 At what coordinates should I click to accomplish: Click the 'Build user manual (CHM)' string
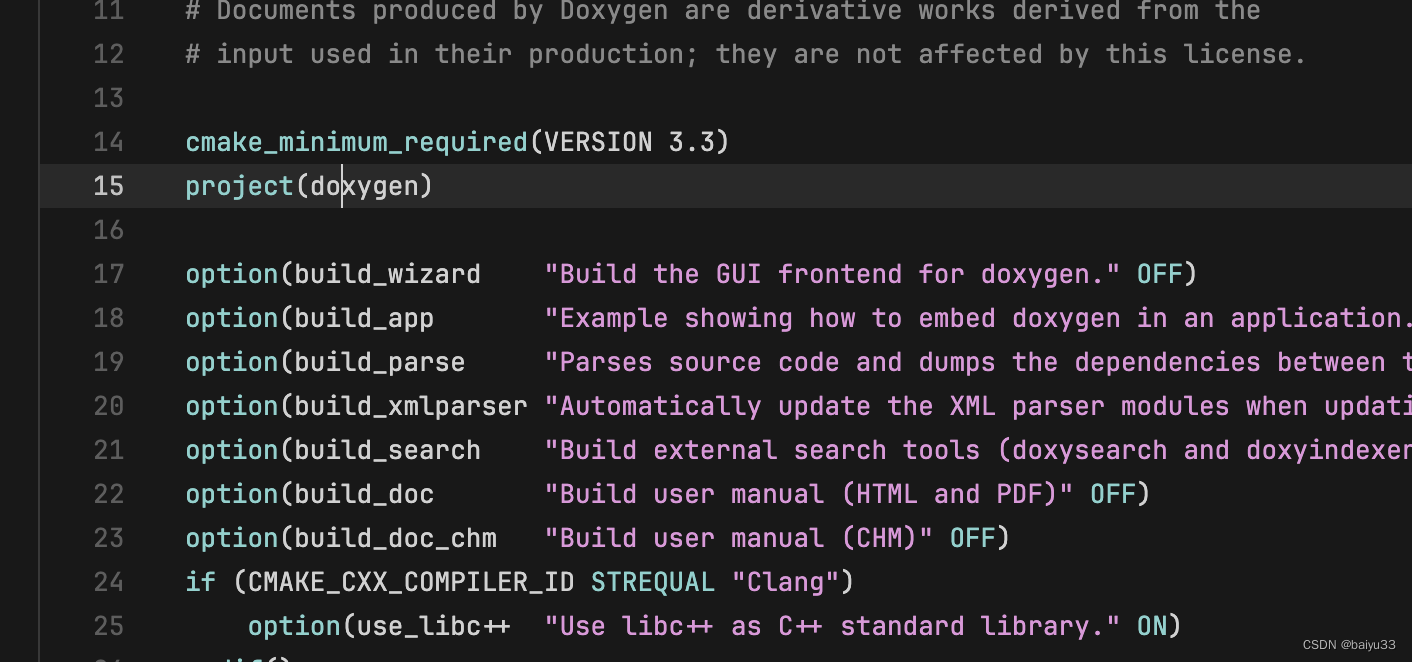(738, 538)
